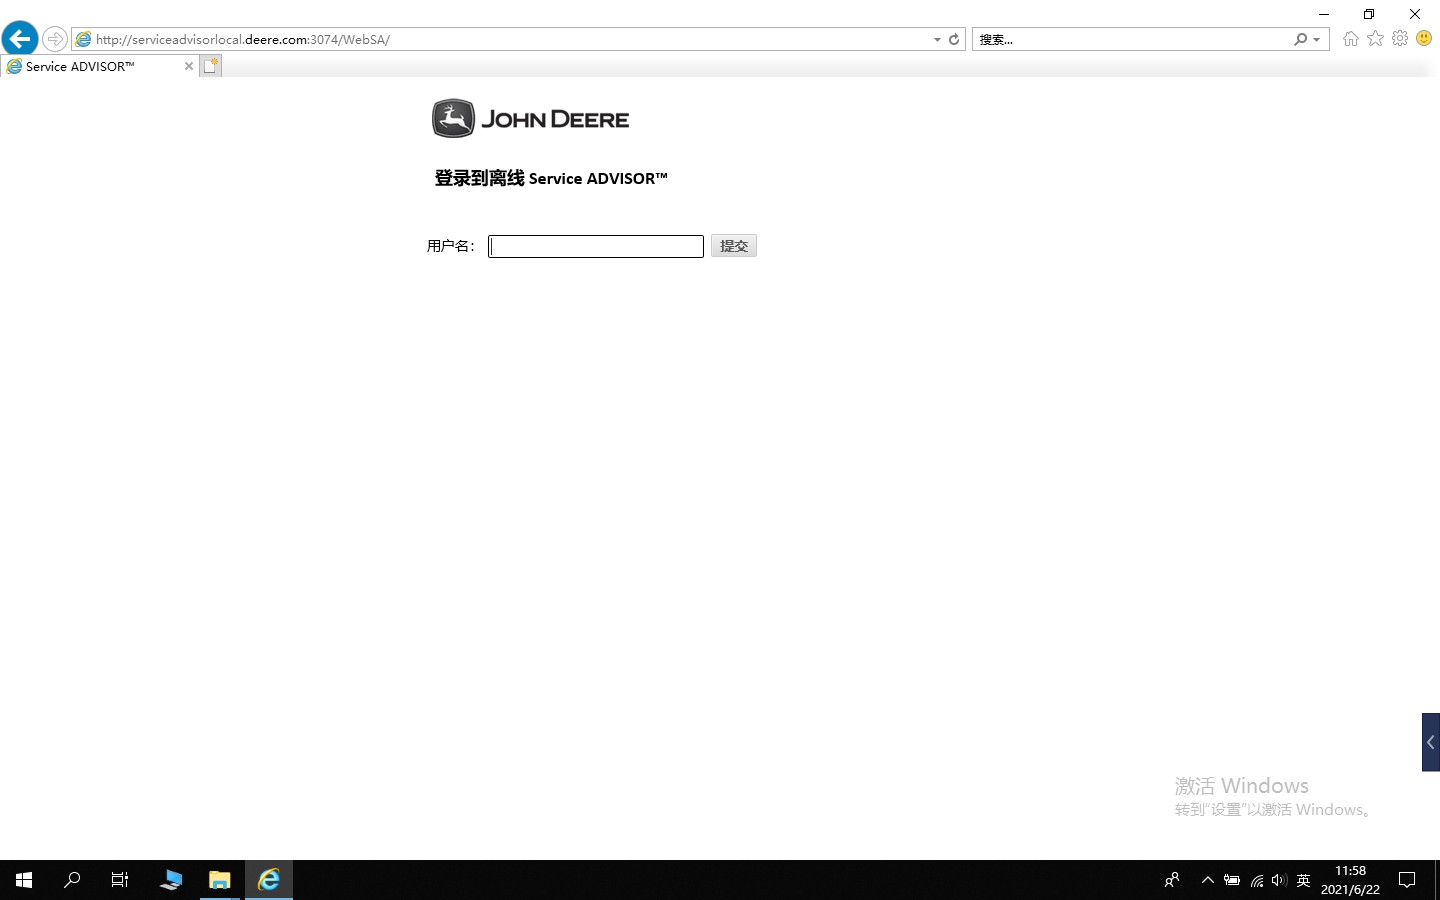Click the browser Forward arrow button
The height and width of the screenshot is (900, 1440).
pos(55,39)
